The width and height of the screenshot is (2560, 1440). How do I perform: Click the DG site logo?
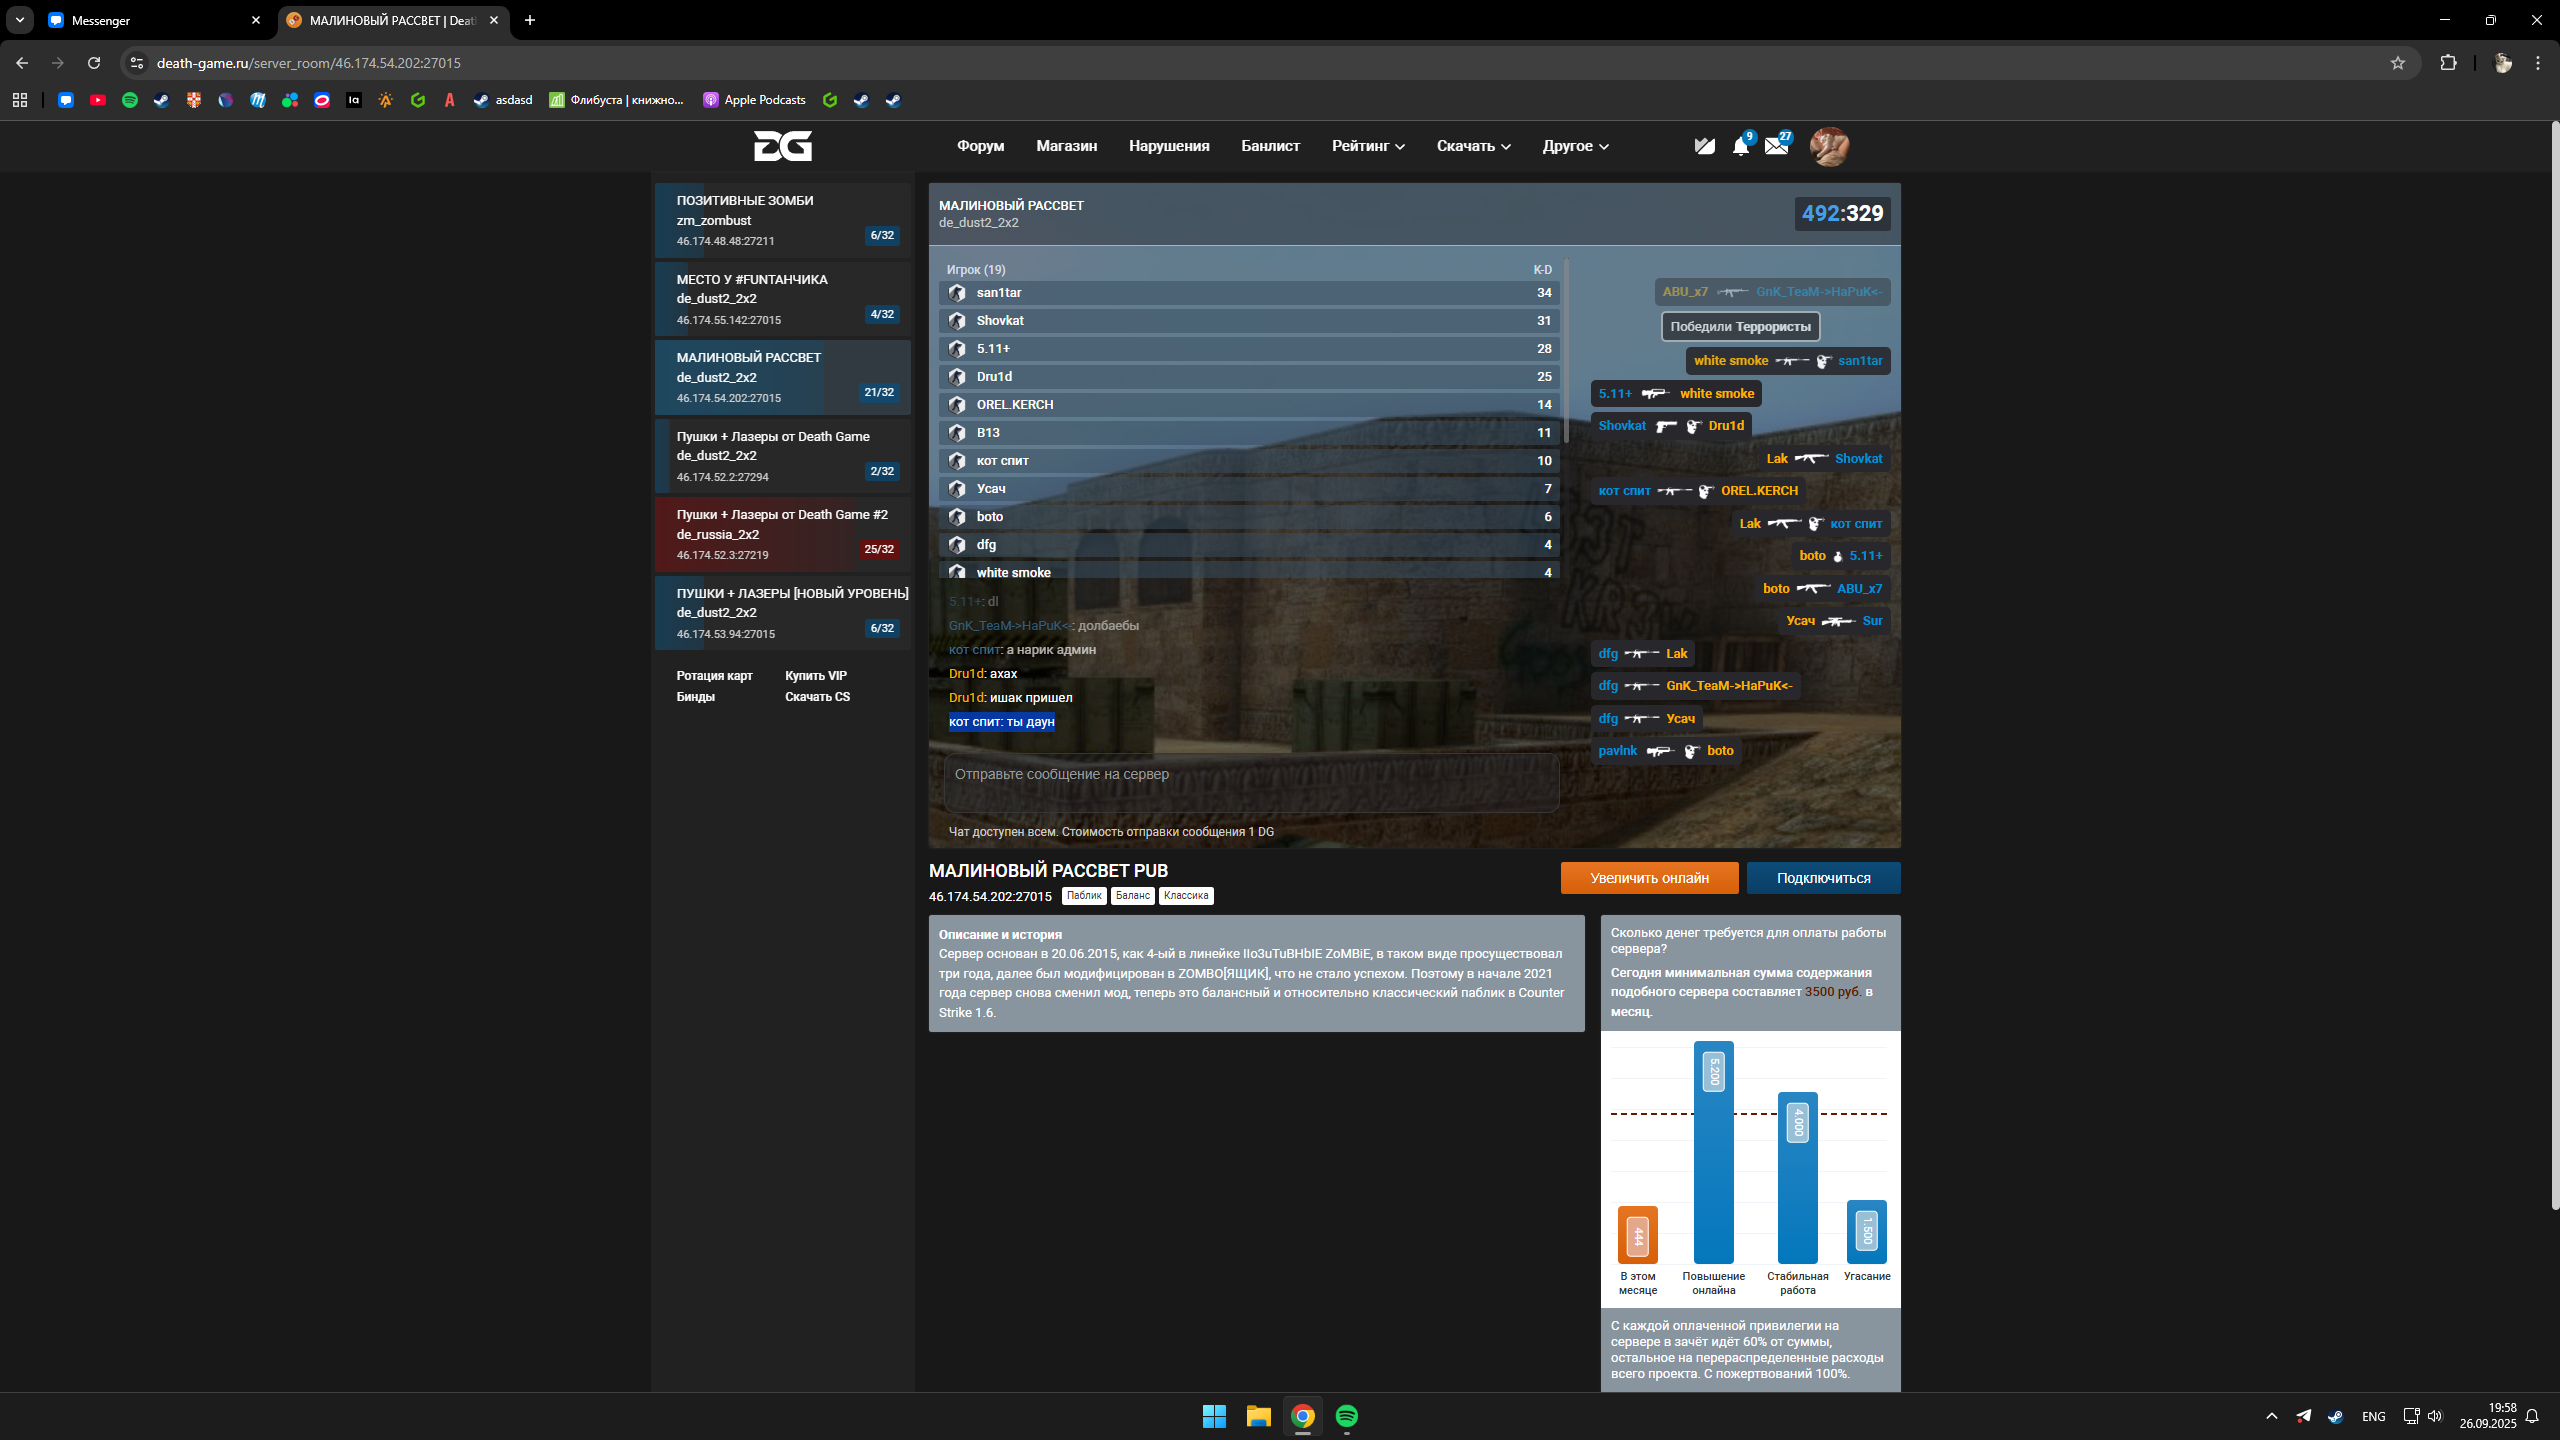[782, 146]
